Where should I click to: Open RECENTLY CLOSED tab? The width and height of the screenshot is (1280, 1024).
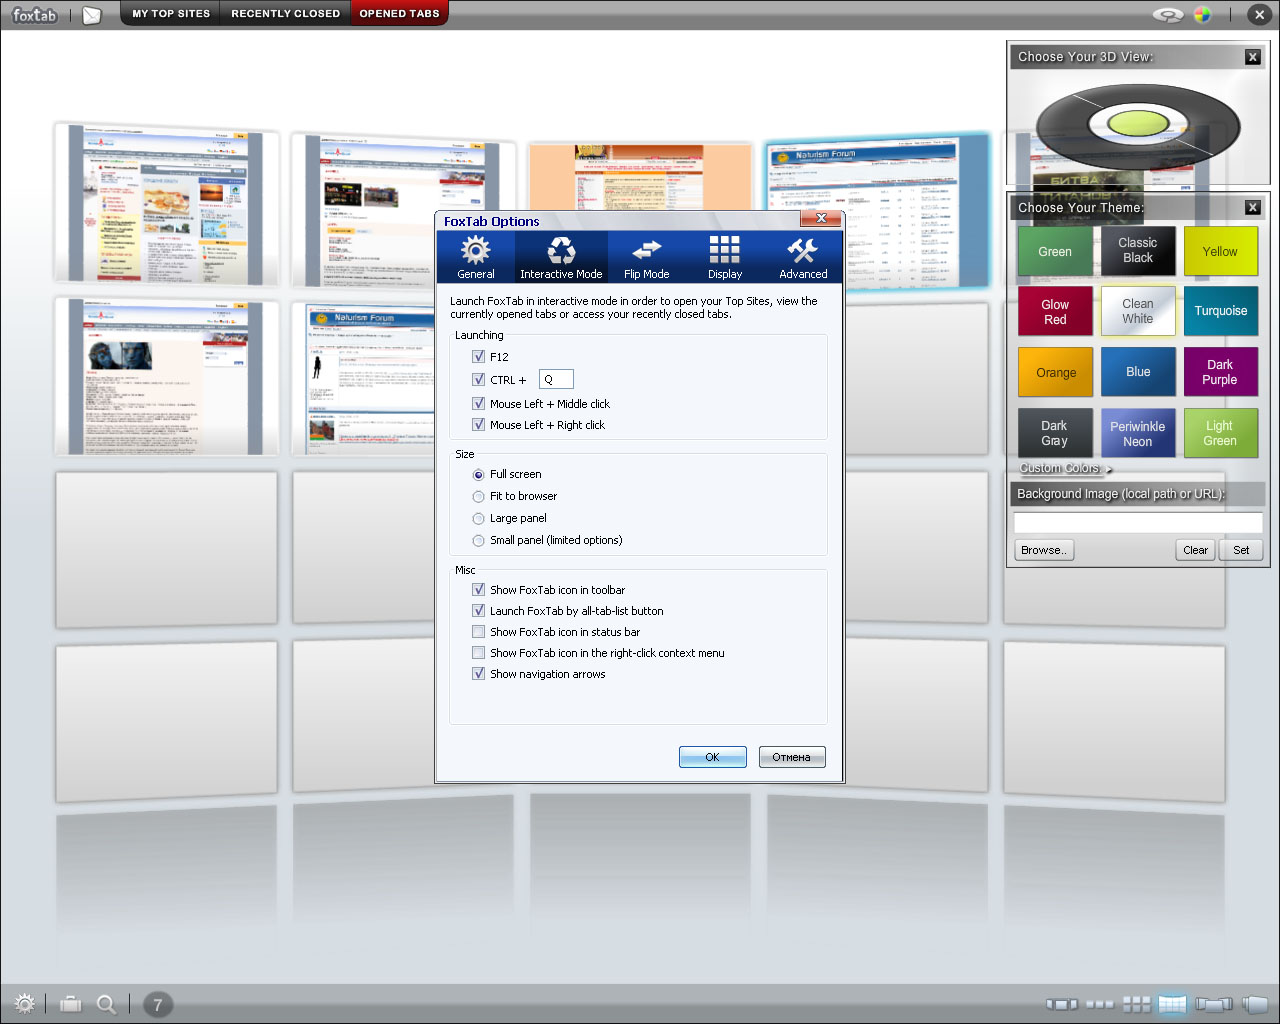pyautogui.click(x=285, y=14)
